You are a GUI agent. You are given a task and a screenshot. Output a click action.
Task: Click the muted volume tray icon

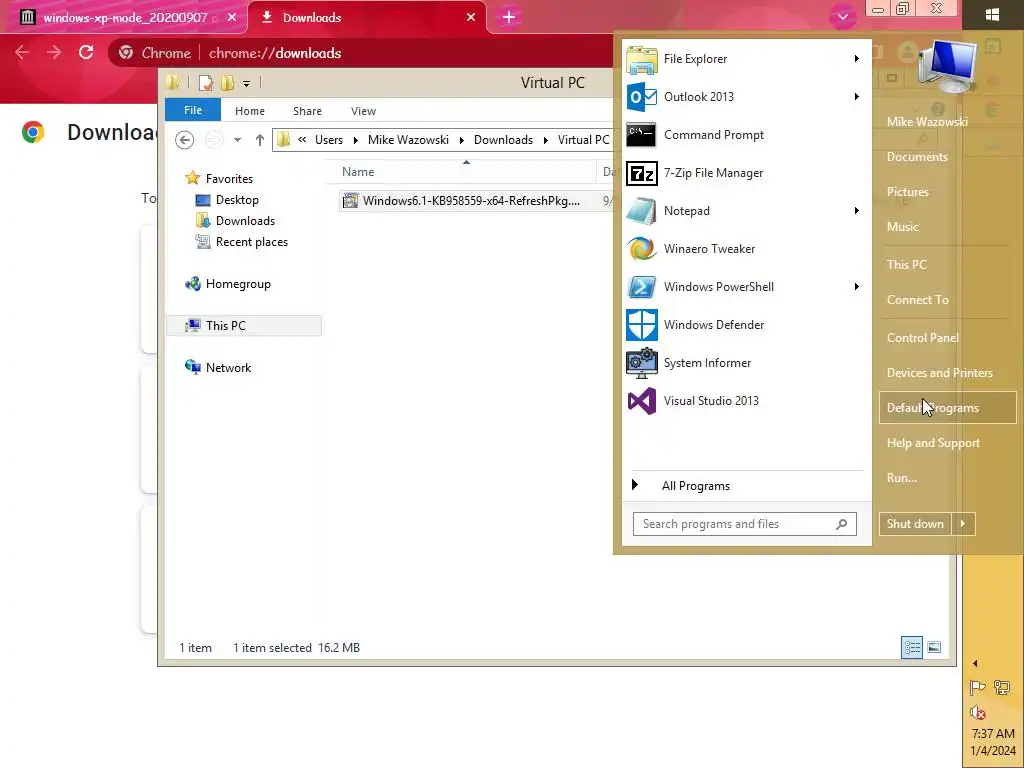[977, 712]
